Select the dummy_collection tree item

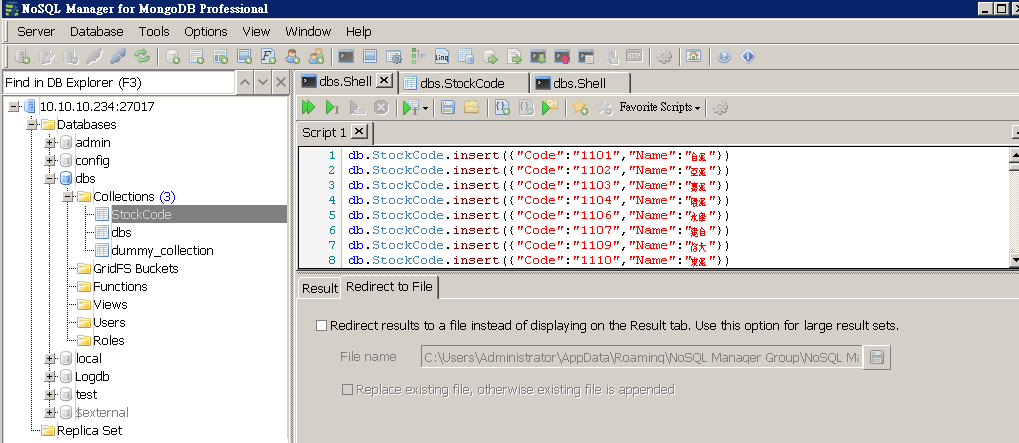click(x=162, y=251)
